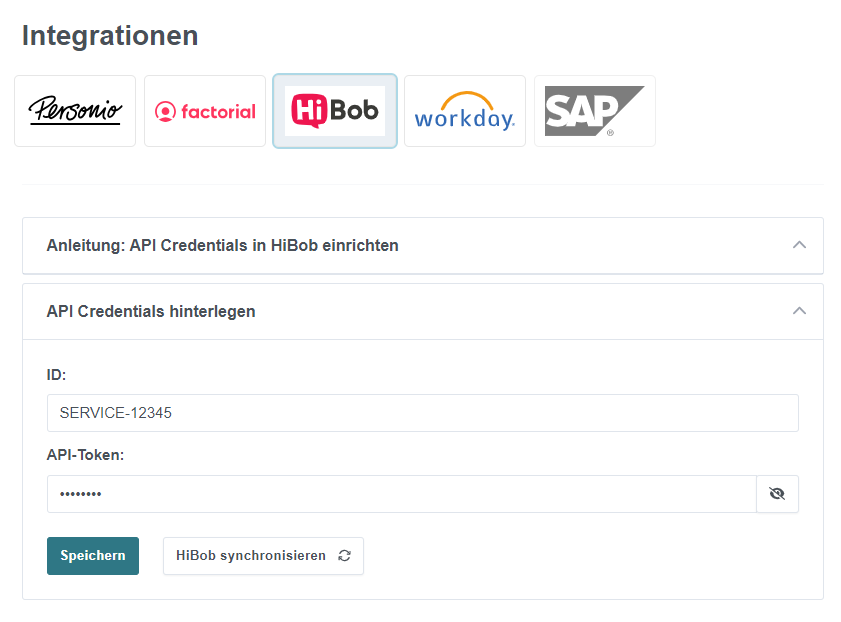The width and height of the screenshot is (841, 622).
Task: Collapse API Credentials hinterlegen via its chevron
Action: coord(799,311)
